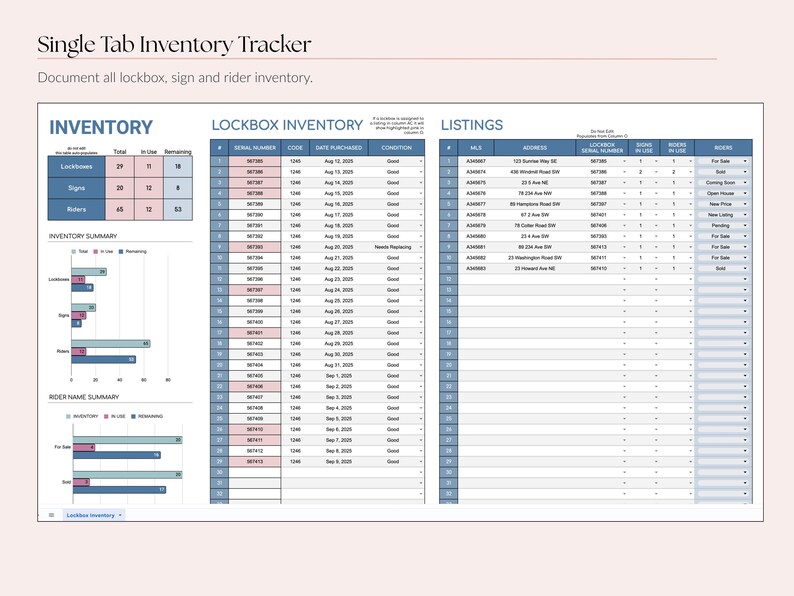The height and width of the screenshot is (596, 794).
Task: Click the LOCKBOX SERIAL NUMBER column header
Action: [602, 148]
